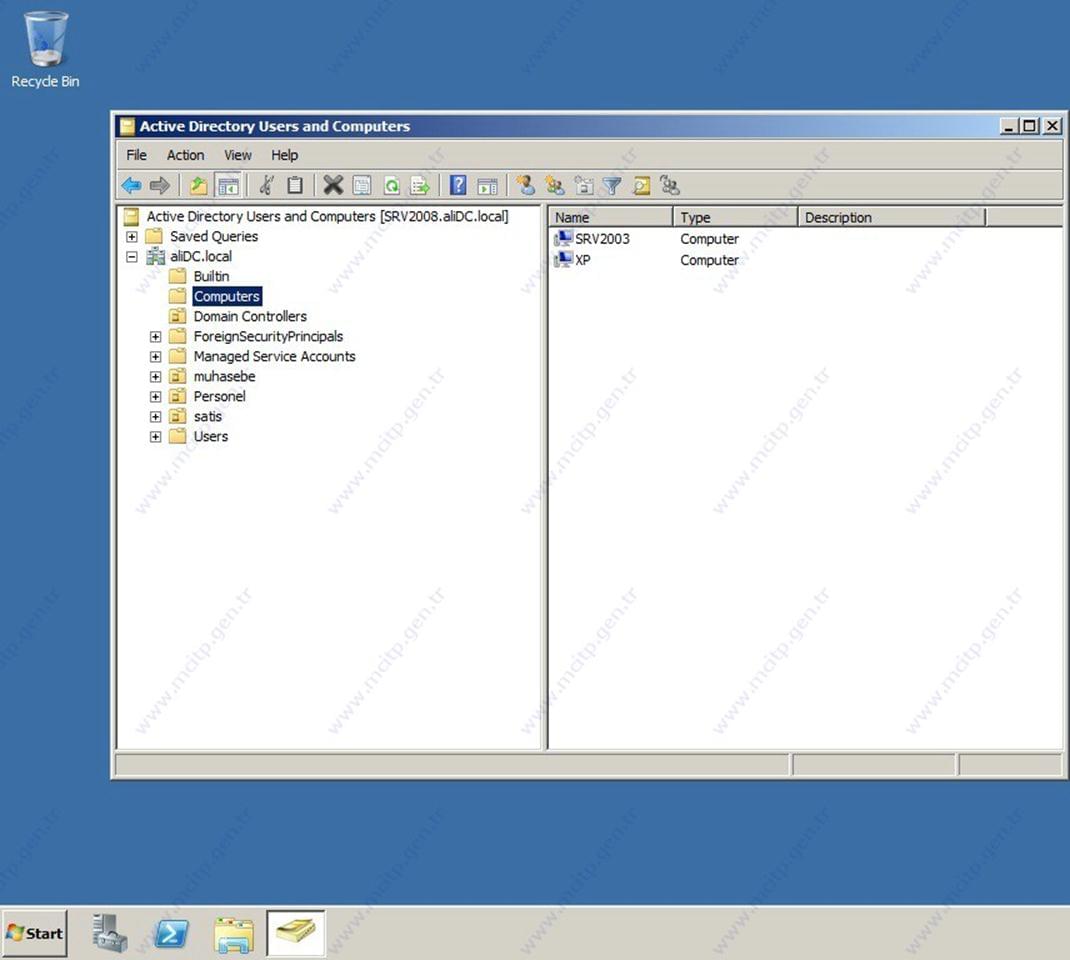
Task: Sort the list by the Name column
Action: pyautogui.click(x=611, y=218)
